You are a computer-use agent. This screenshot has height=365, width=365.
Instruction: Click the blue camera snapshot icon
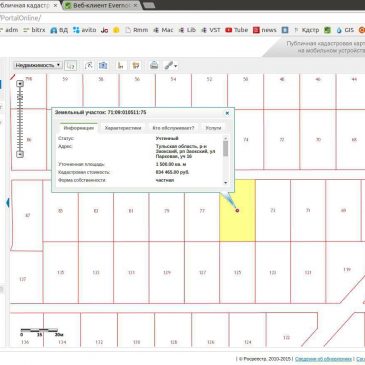click(x=103, y=65)
